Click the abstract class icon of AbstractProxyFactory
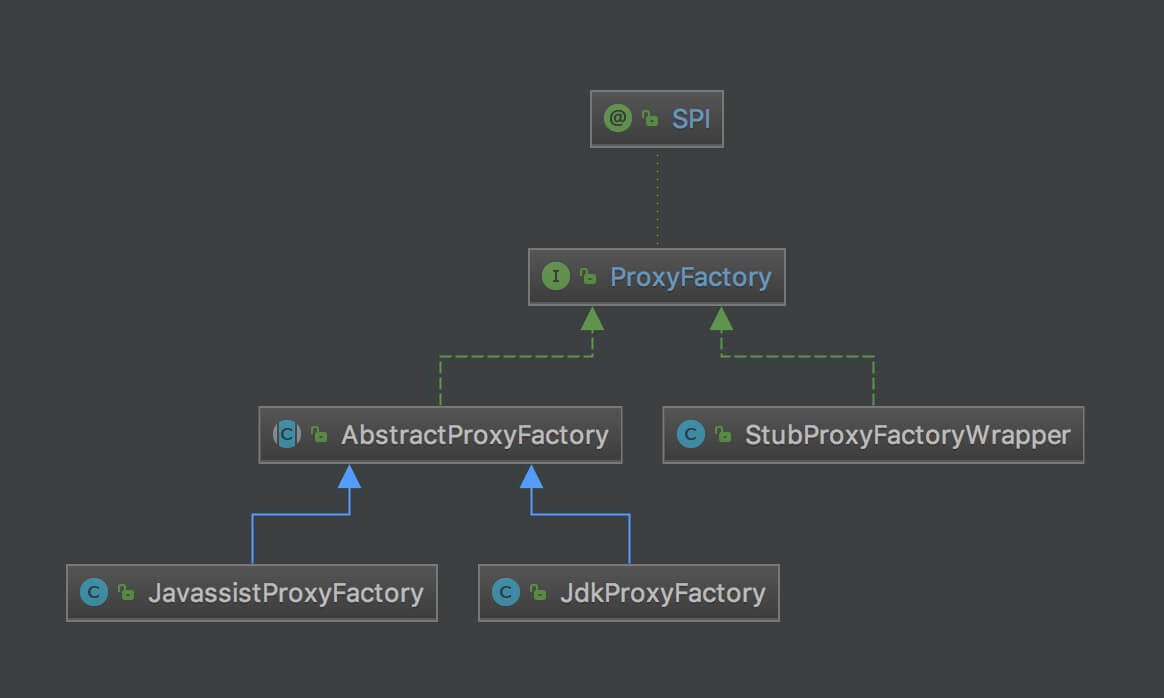 tap(286, 434)
